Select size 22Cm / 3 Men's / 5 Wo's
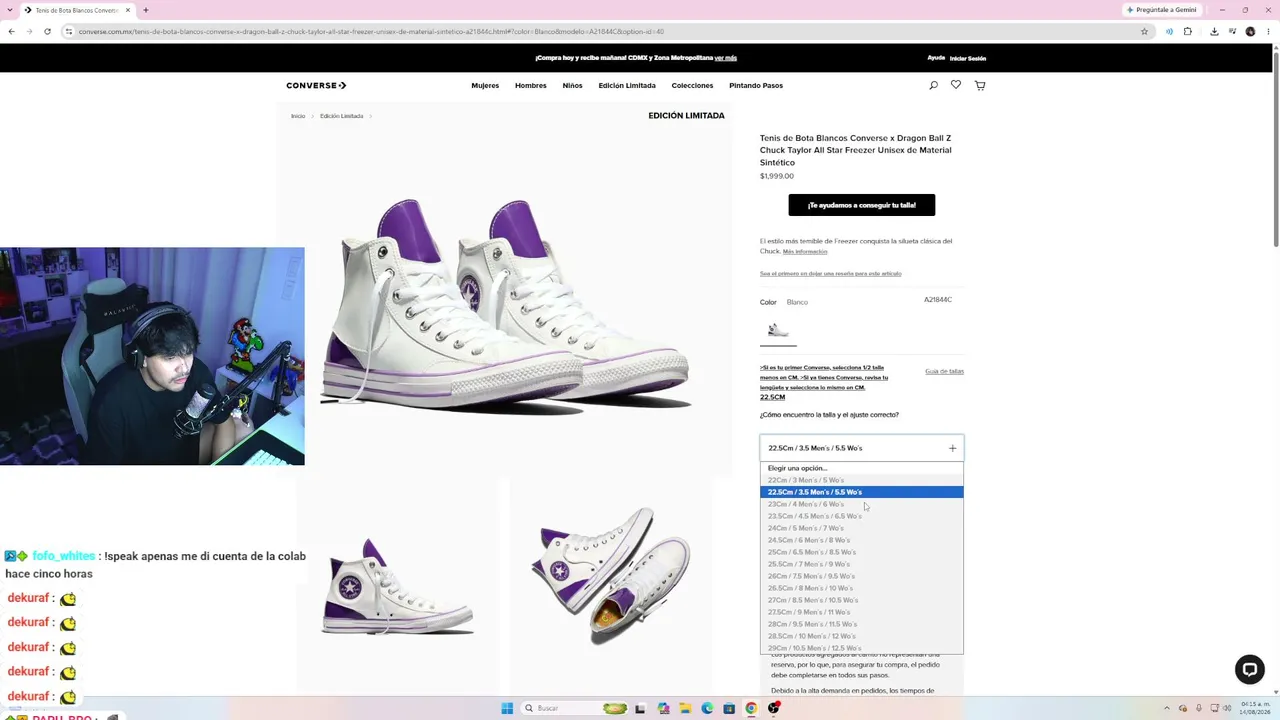Screen dimensions: 1280x720 (861, 480)
